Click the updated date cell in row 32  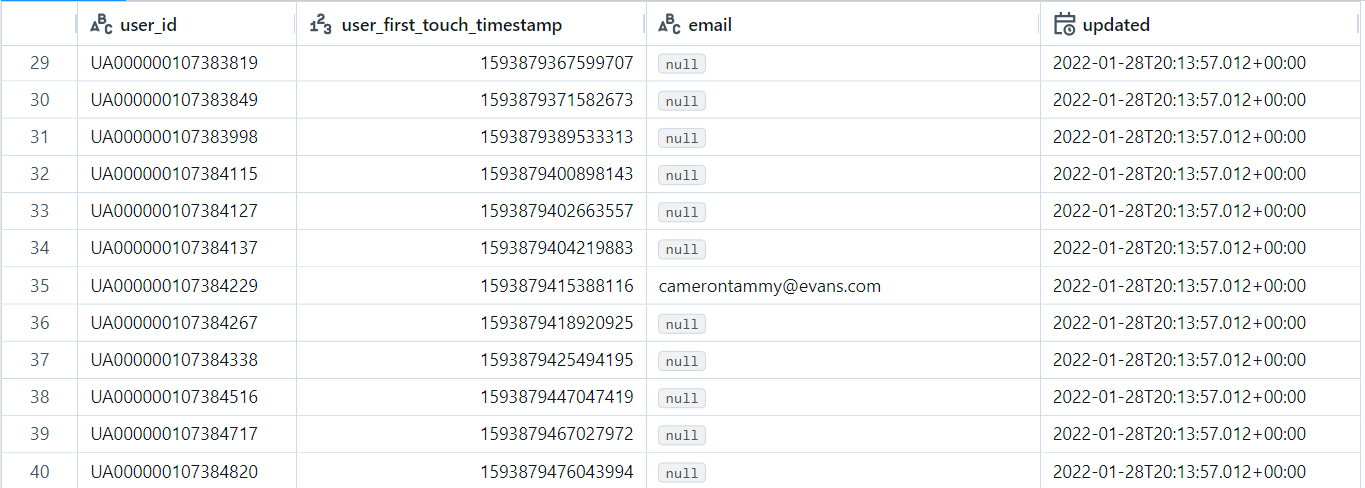click(1179, 175)
